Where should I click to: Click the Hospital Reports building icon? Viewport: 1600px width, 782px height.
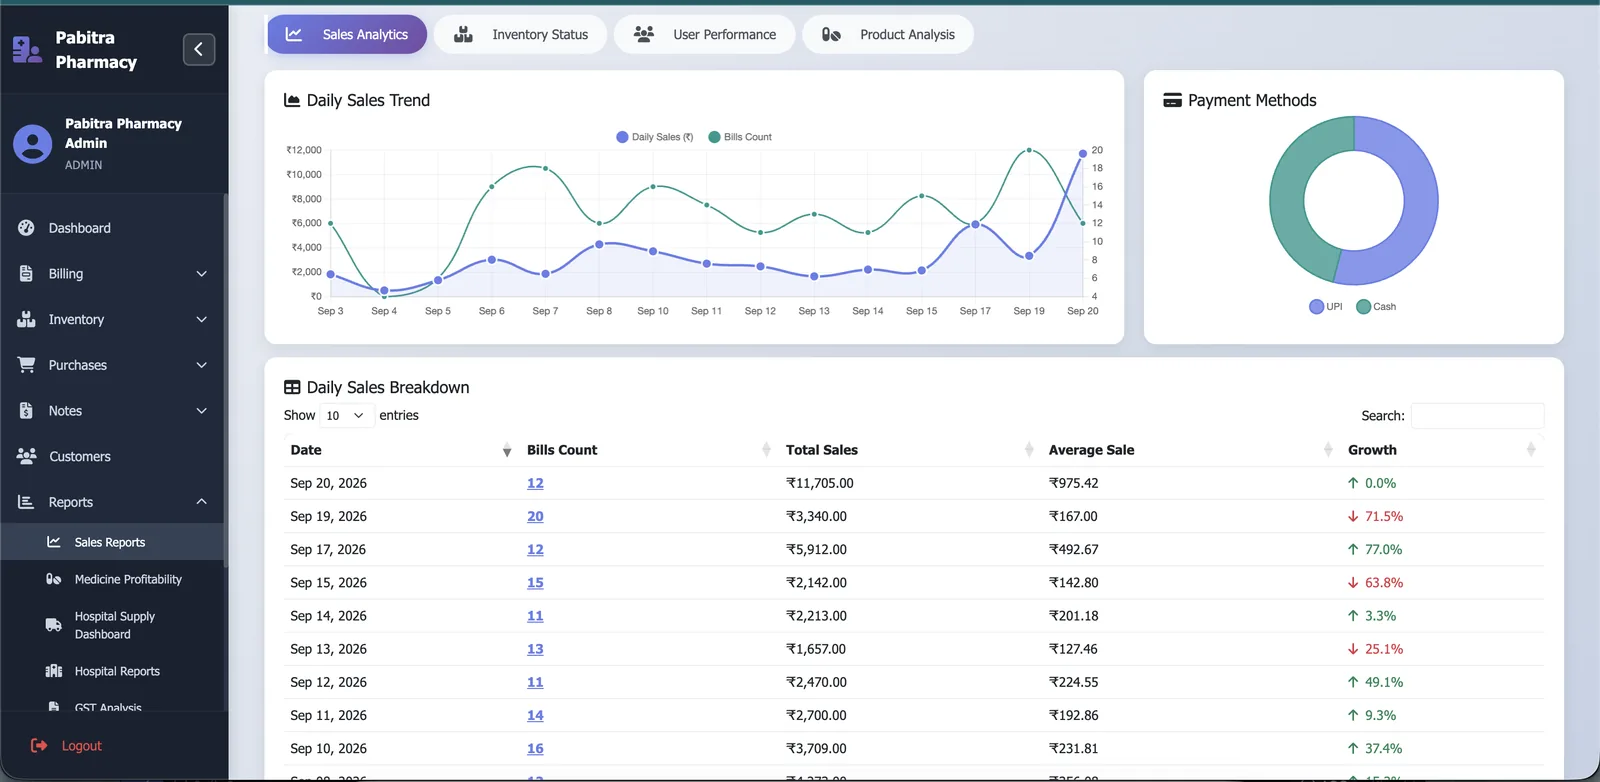point(54,671)
